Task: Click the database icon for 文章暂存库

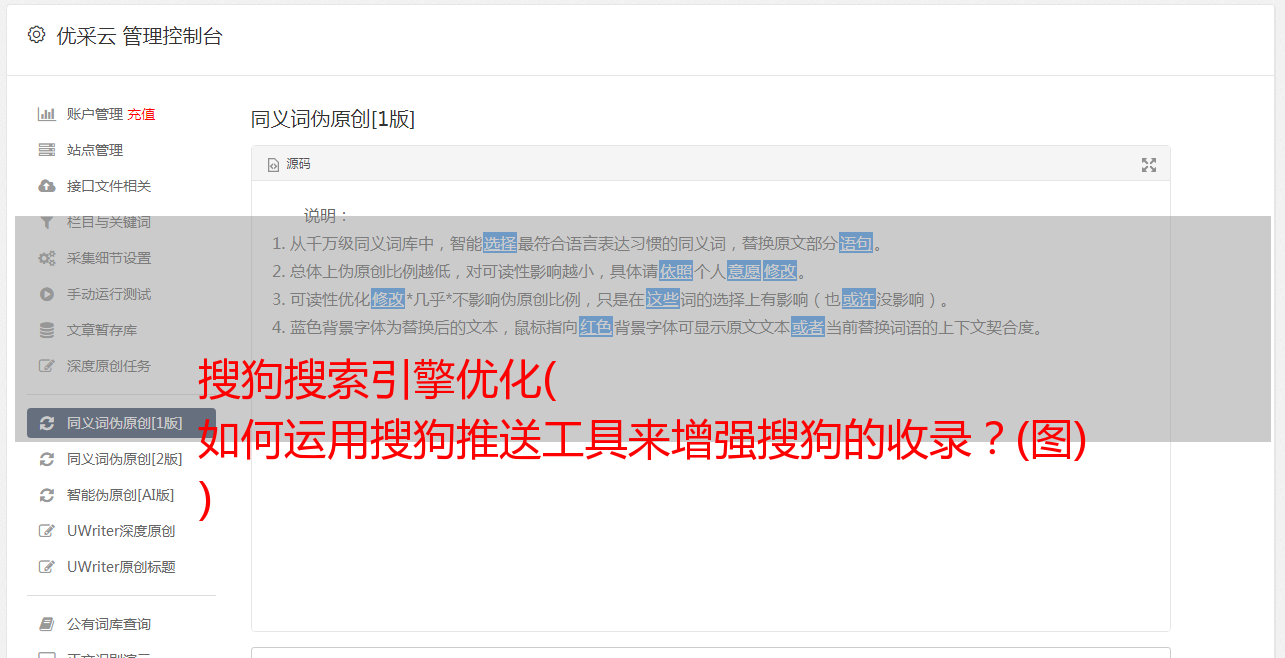Action: tap(46, 330)
